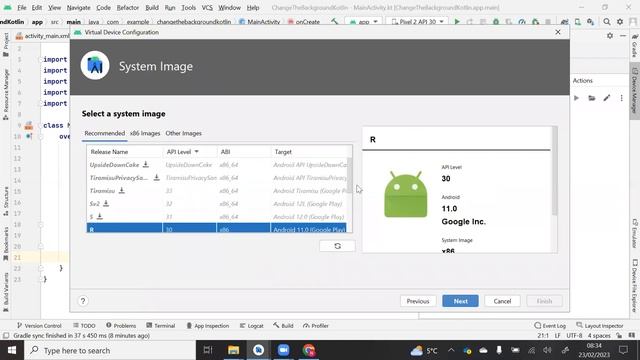Click the Release Name column header
Viewport: 640px width, 360px height.
coord(124,151)
